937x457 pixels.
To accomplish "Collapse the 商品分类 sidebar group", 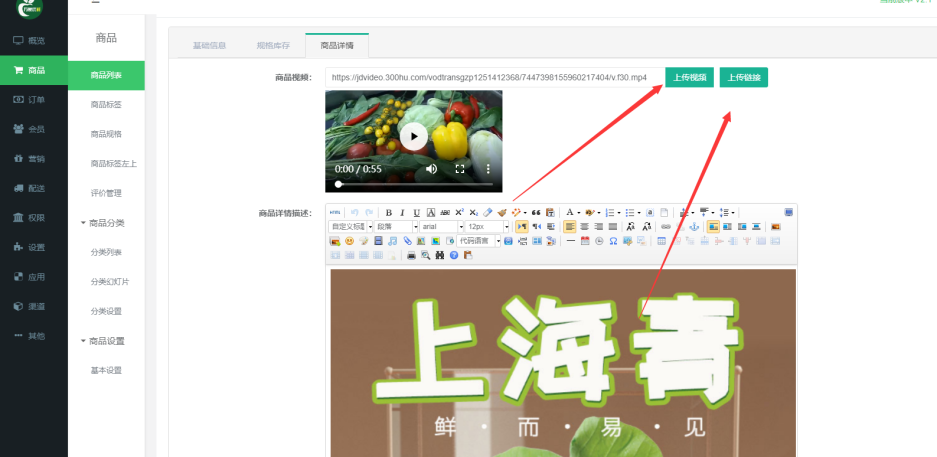I will [102, 223].
